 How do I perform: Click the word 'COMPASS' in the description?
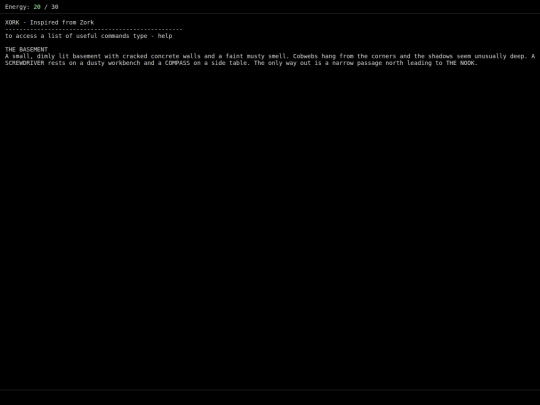tap(177, 63)
